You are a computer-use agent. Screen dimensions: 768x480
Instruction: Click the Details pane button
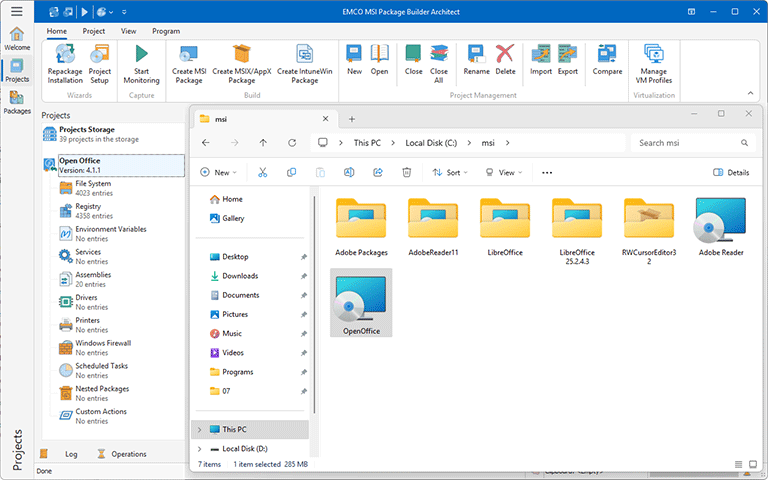[731, 172]
